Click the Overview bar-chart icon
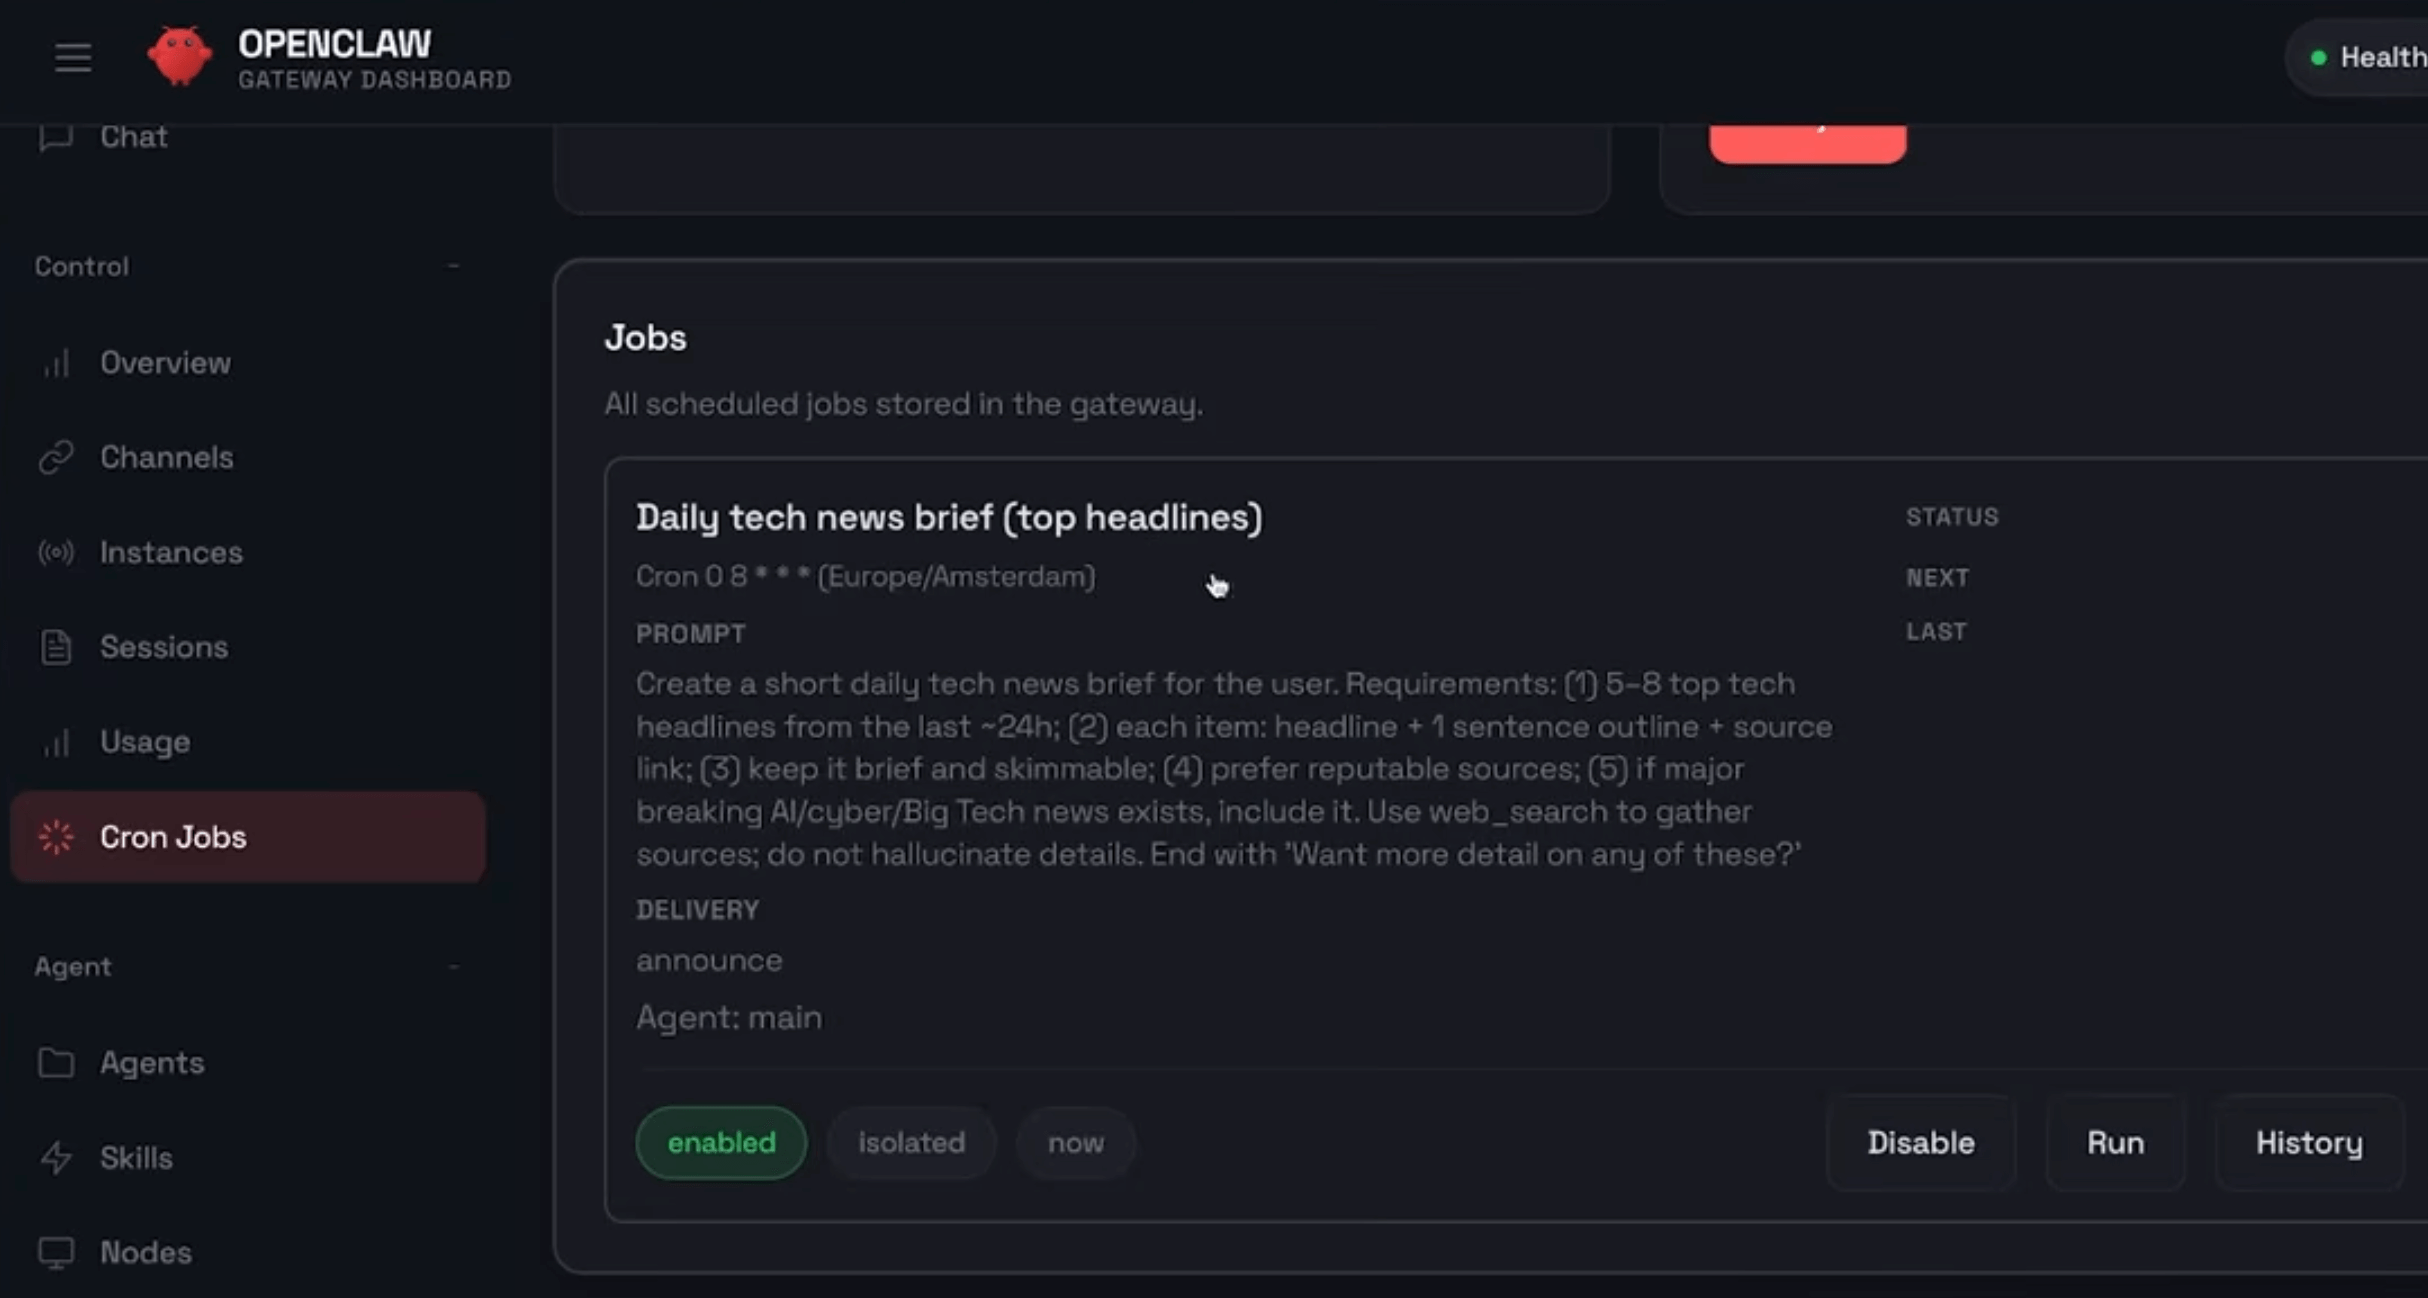 [x=56, y=363]
